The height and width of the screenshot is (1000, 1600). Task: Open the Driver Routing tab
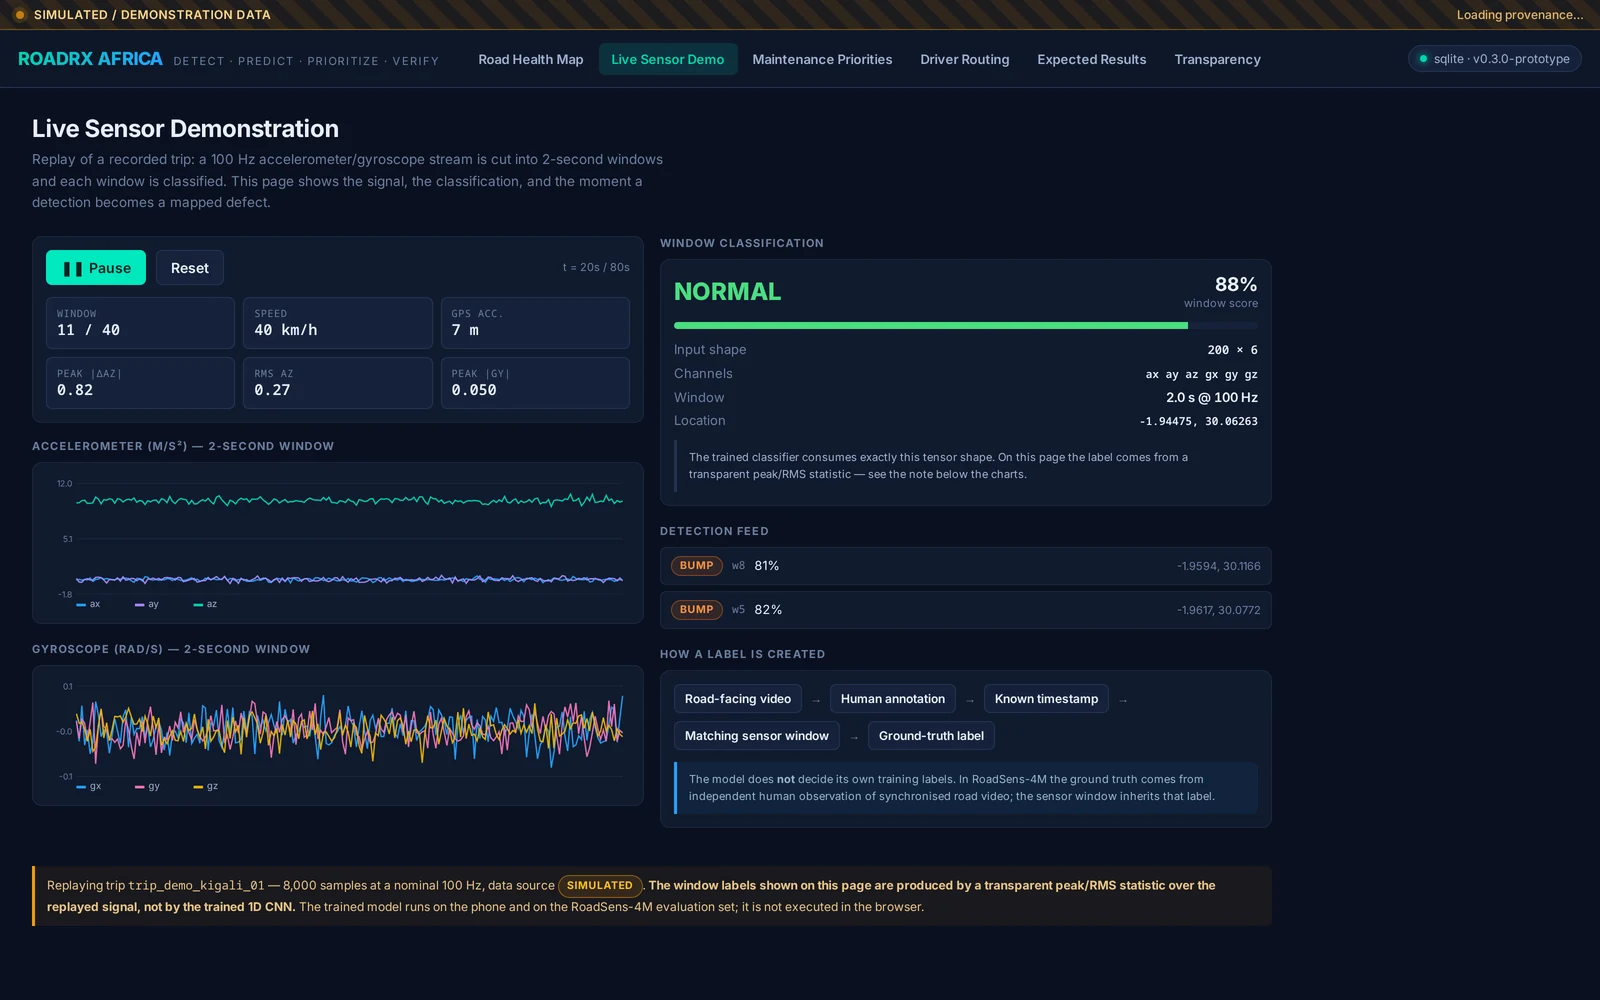(965, 59)
